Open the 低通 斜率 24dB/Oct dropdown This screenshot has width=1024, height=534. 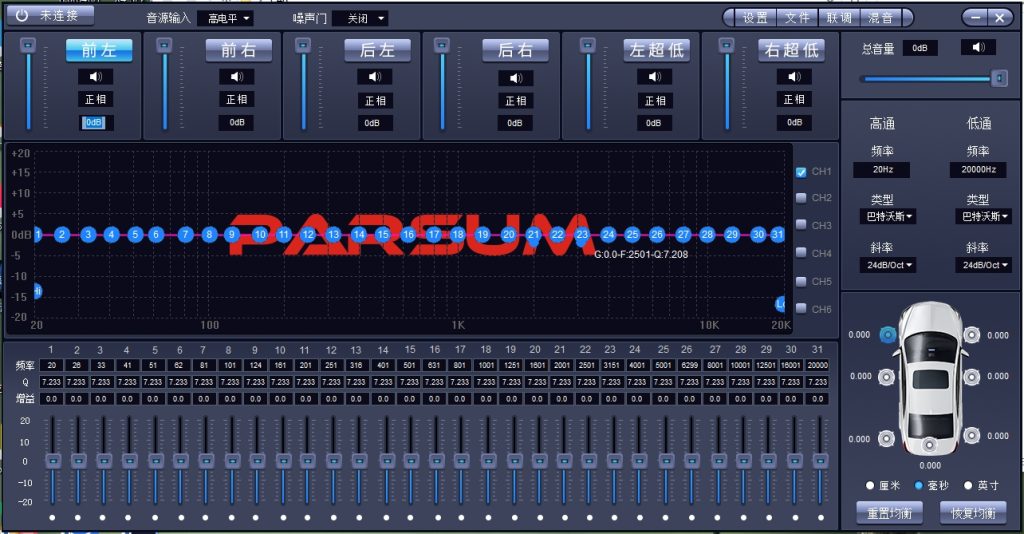click(x=984, y=265)
